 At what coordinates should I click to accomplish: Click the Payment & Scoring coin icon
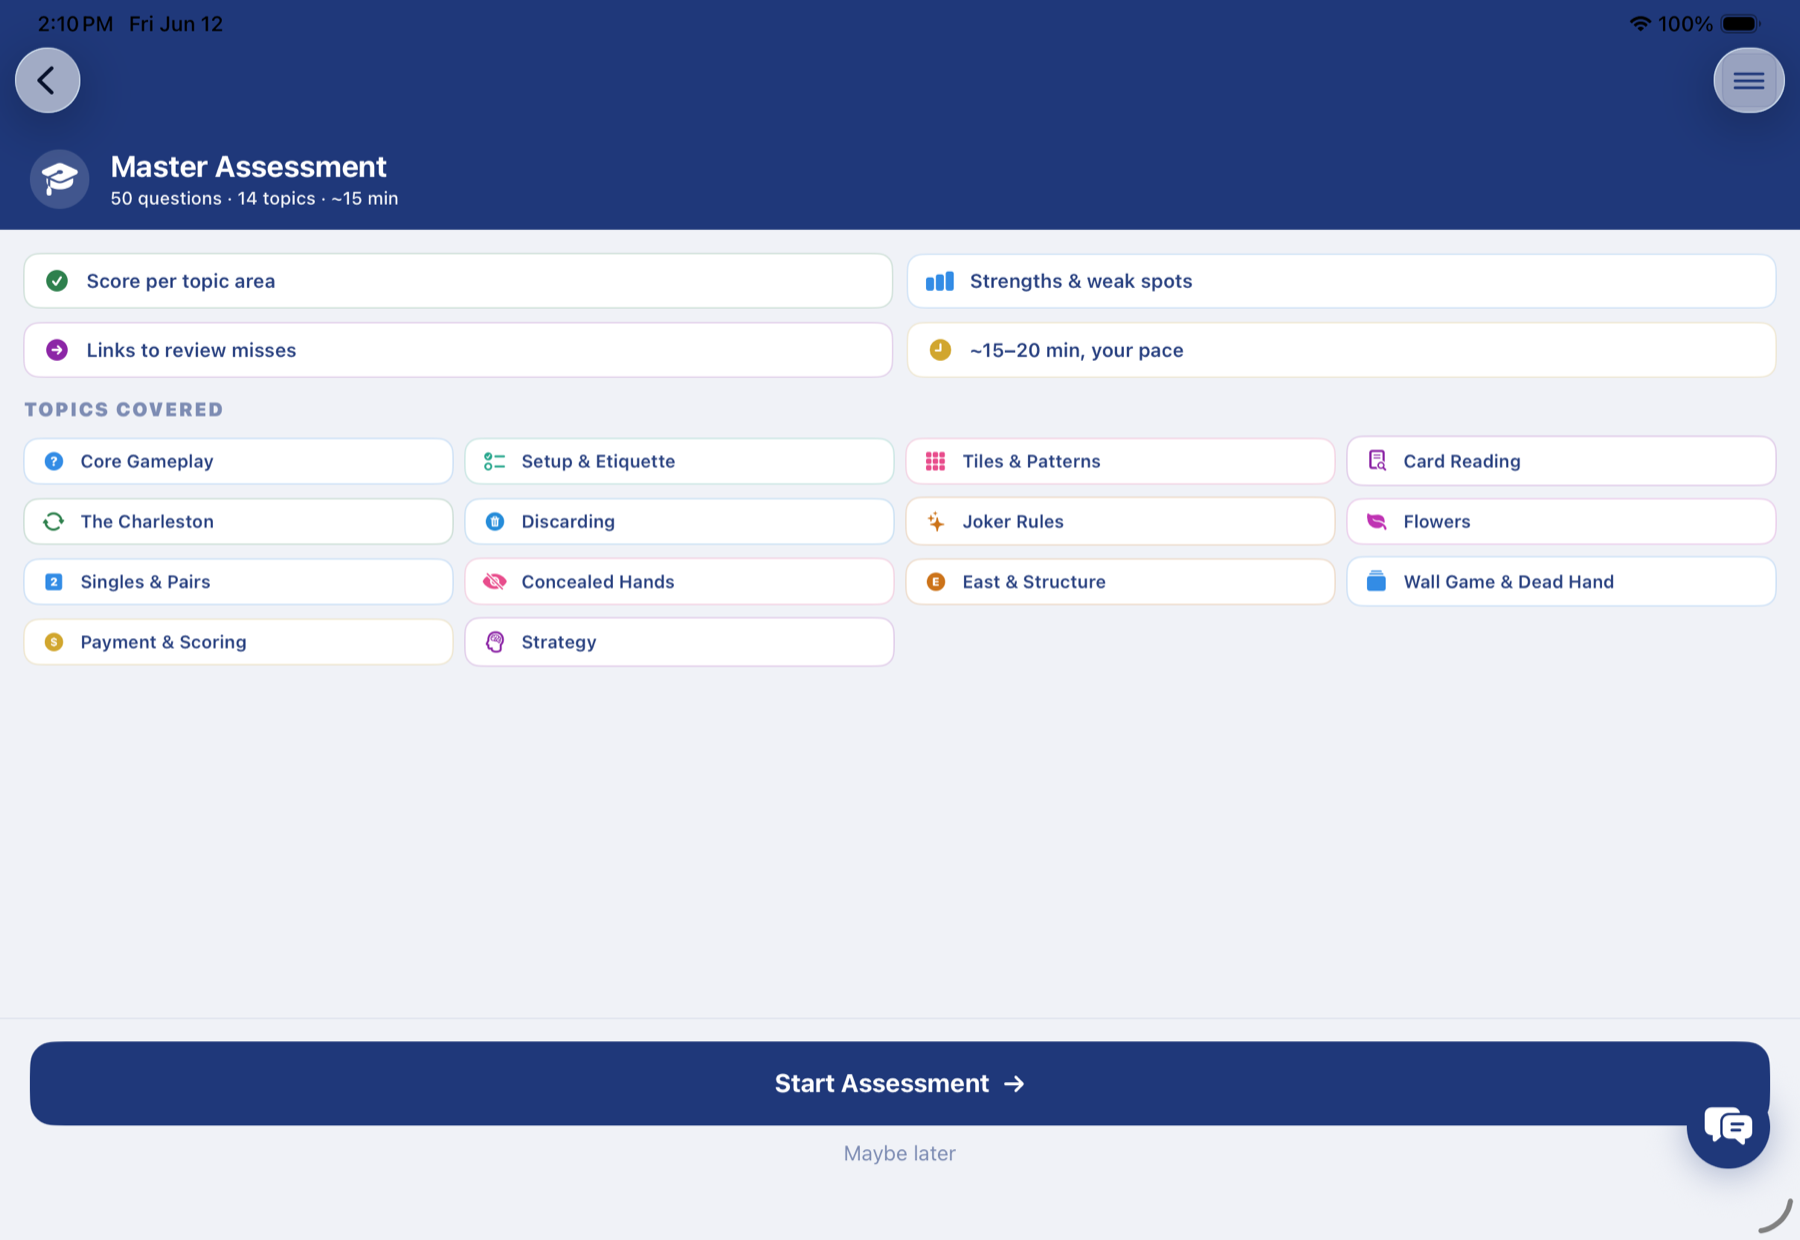(x=54, y=642)
